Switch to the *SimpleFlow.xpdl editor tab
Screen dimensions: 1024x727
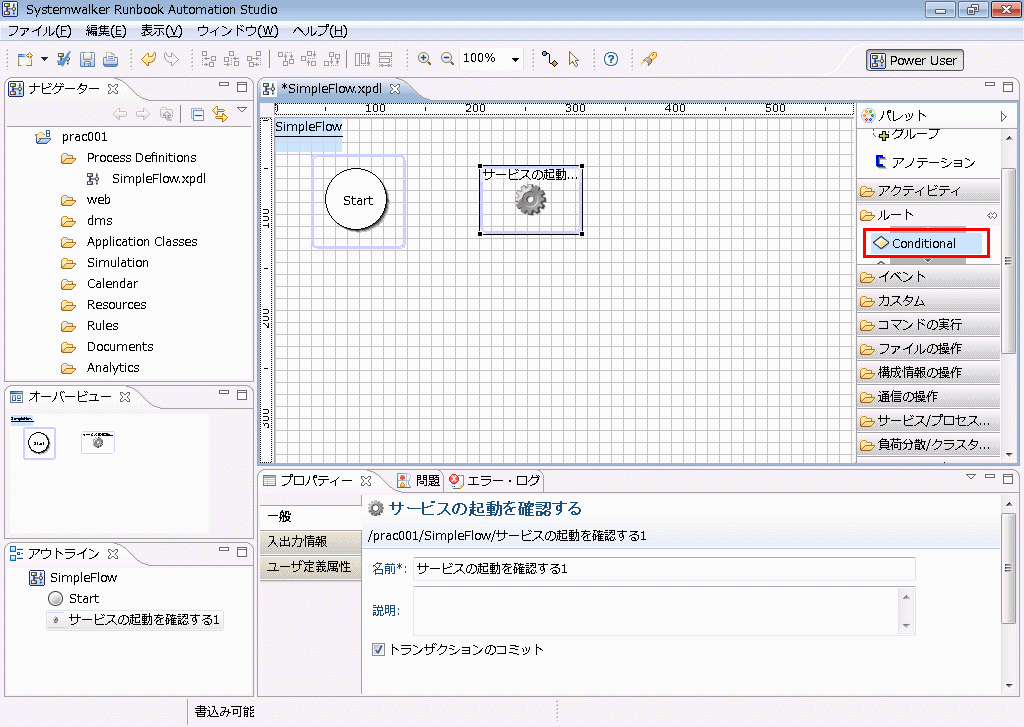coord(331,88)
